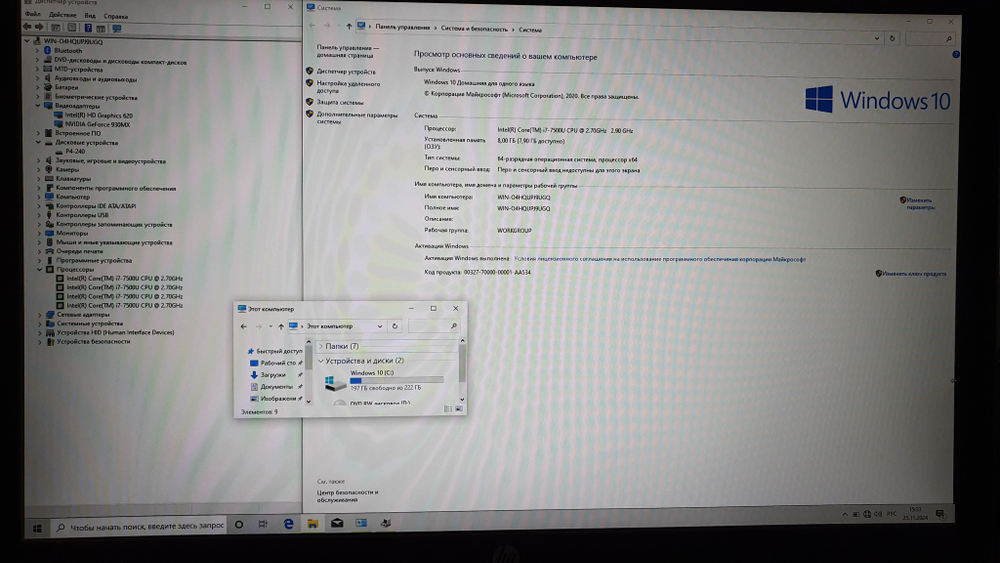Image resolution: width=1000 pixels, height=563 pixels.
Task: Expand Сетевые адаптеры node
Action: [40, 315]
